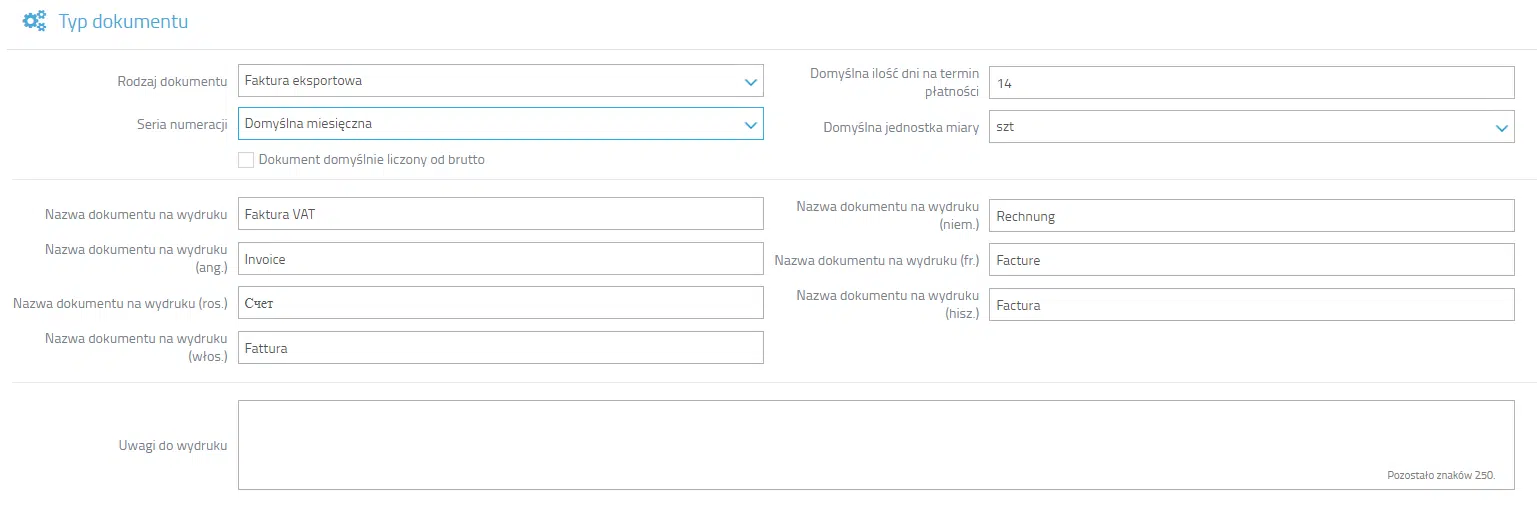
Task: Focus the Faktura VAT print name field
Action: coord(501,214)
